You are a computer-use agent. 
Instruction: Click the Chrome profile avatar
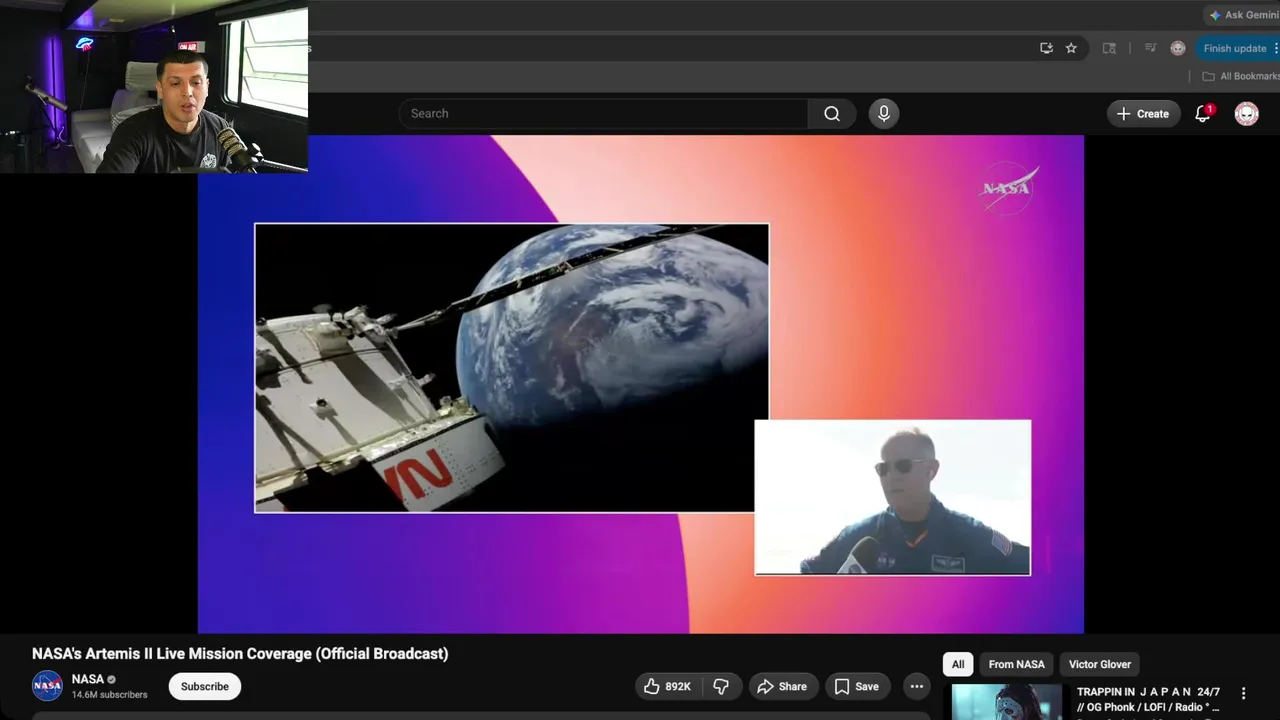pyautogui.click(x=1178, y=48)
